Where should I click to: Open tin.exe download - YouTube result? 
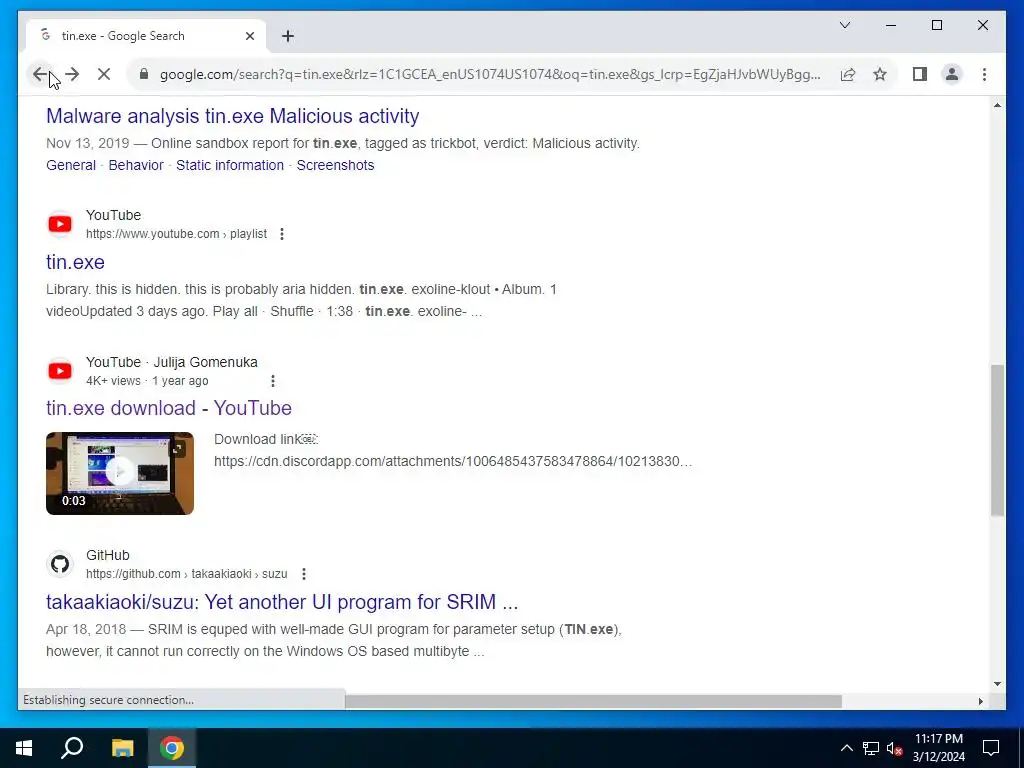click(168, 408)
